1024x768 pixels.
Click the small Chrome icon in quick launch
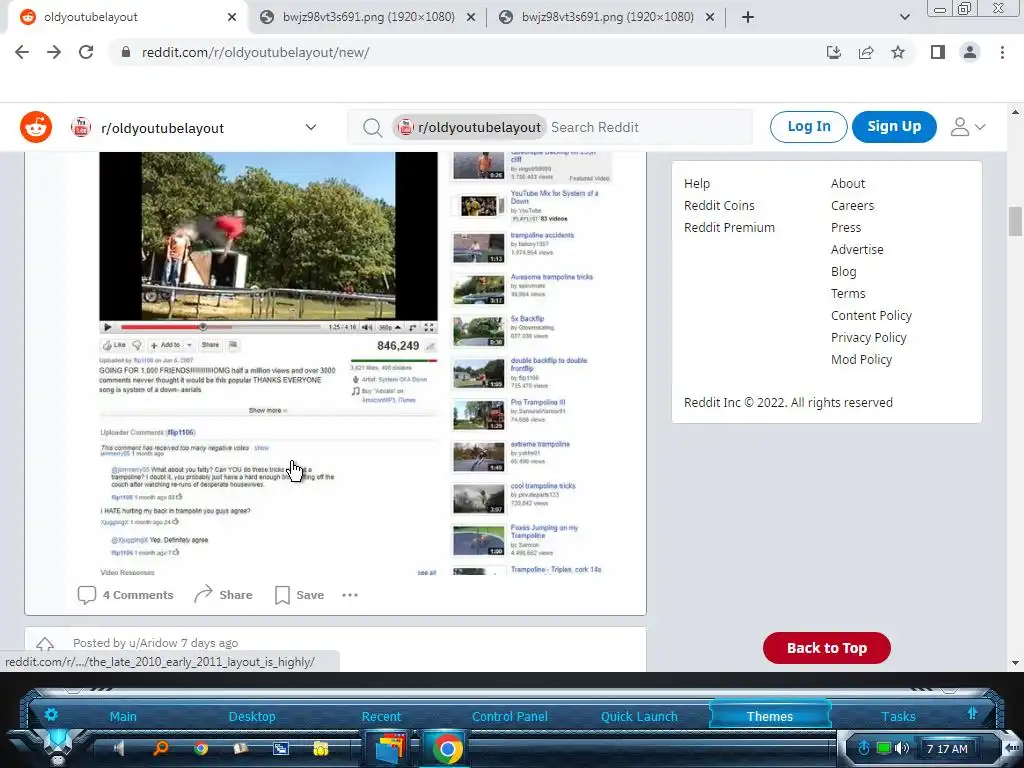click(x=200, y=748)
